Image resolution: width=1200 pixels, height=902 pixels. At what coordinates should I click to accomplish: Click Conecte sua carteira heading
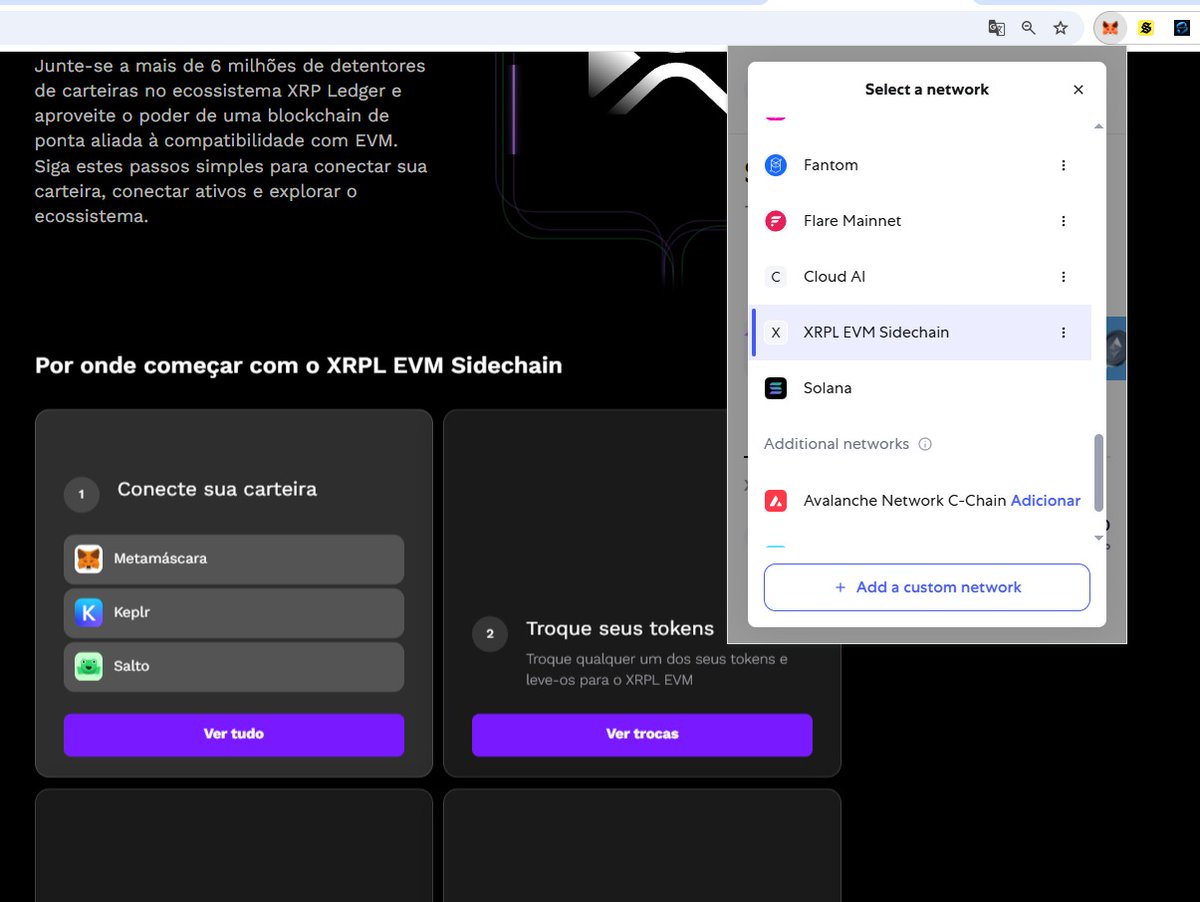pos(217,490)
